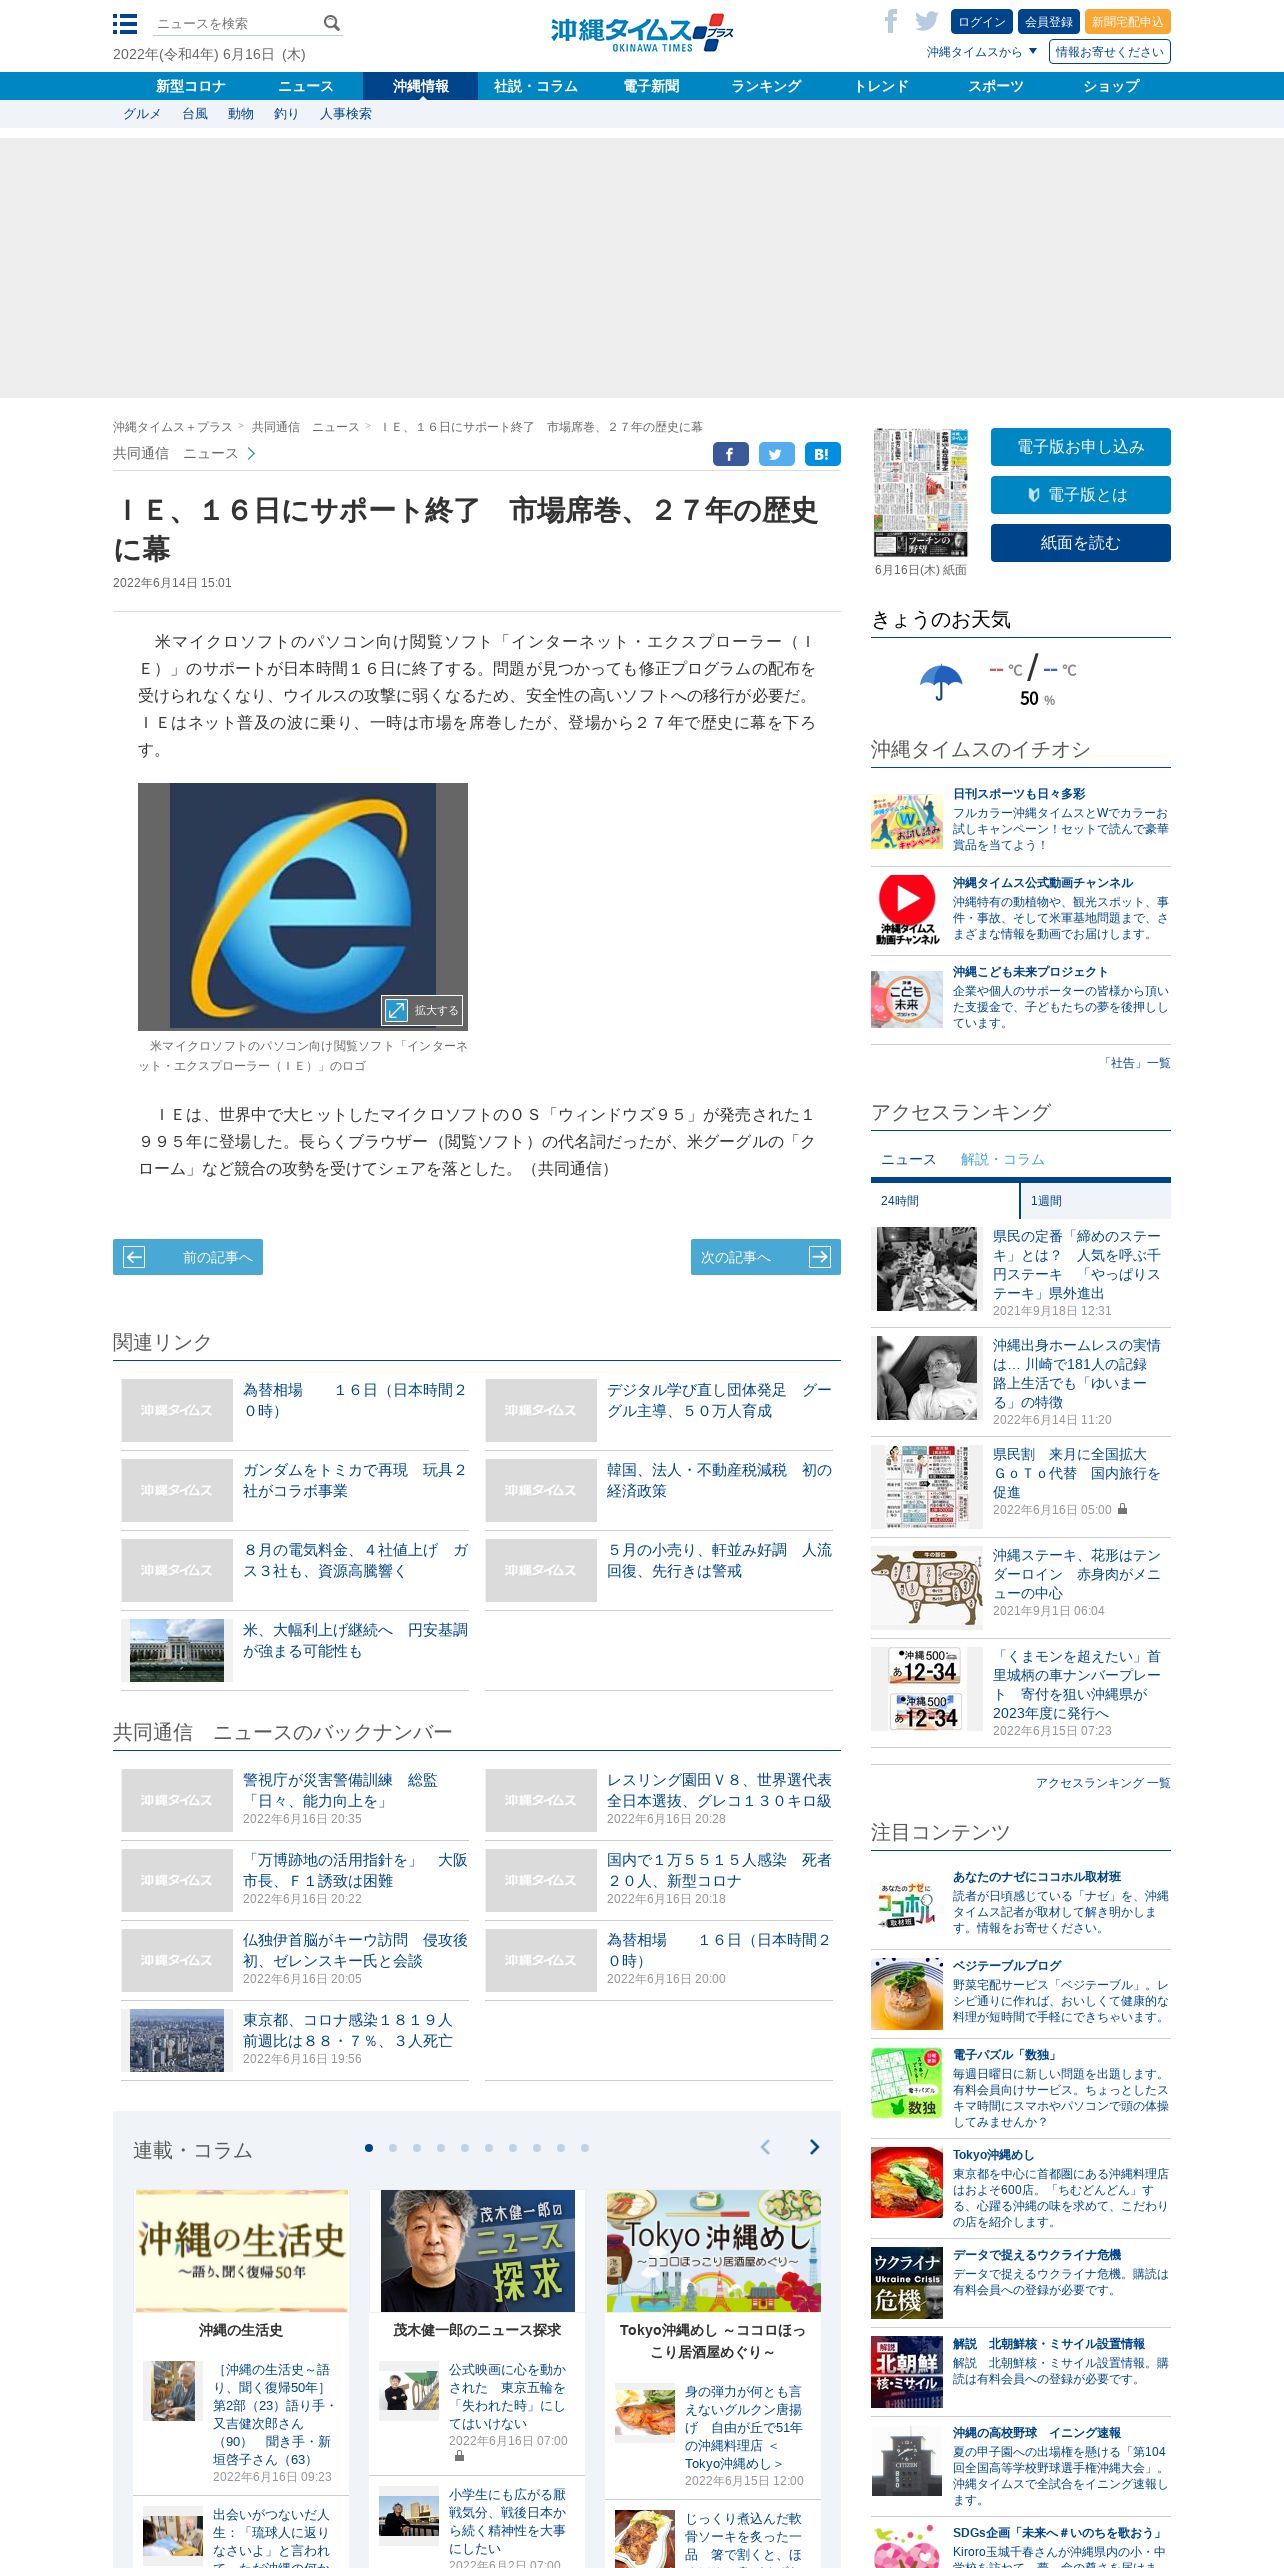Viewport: 1284px width, 2568px height.
Task: Open the 社説・コラム menu item
Action: pos(536,86)
